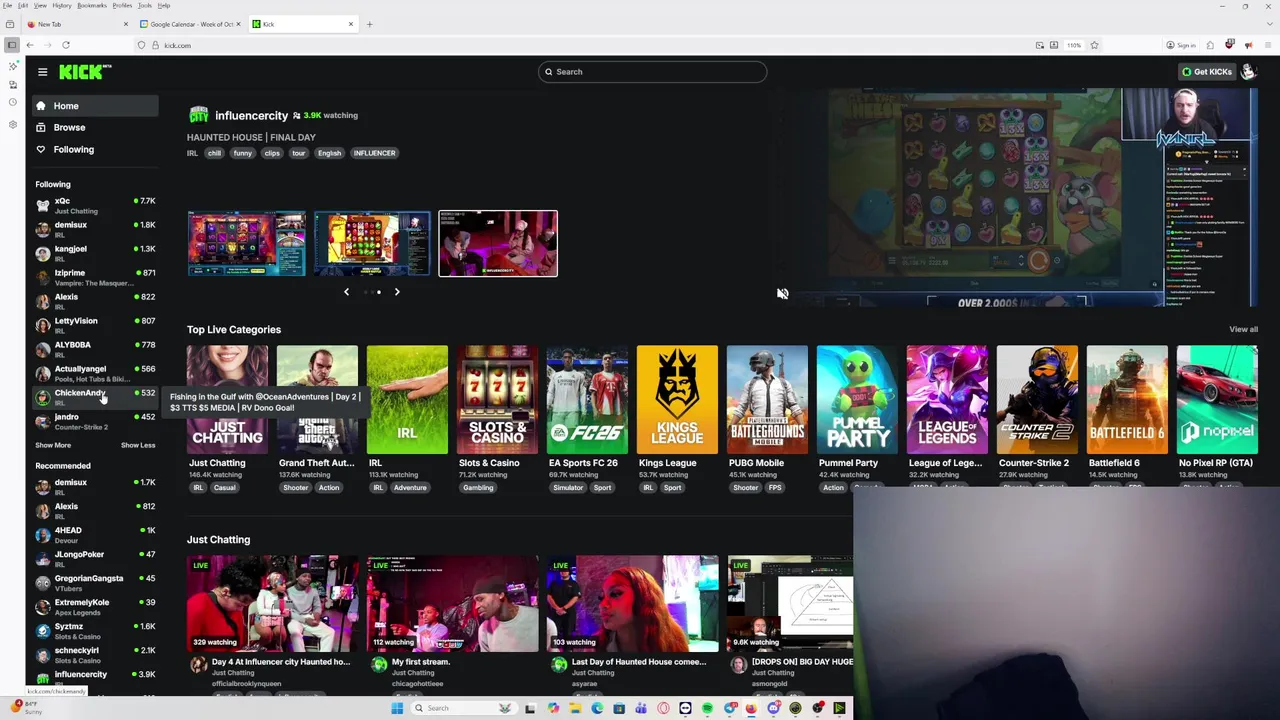Select the third featured stream thumbnail
This screenshot has width=1280, height=720.
click(x=498, y=243)
